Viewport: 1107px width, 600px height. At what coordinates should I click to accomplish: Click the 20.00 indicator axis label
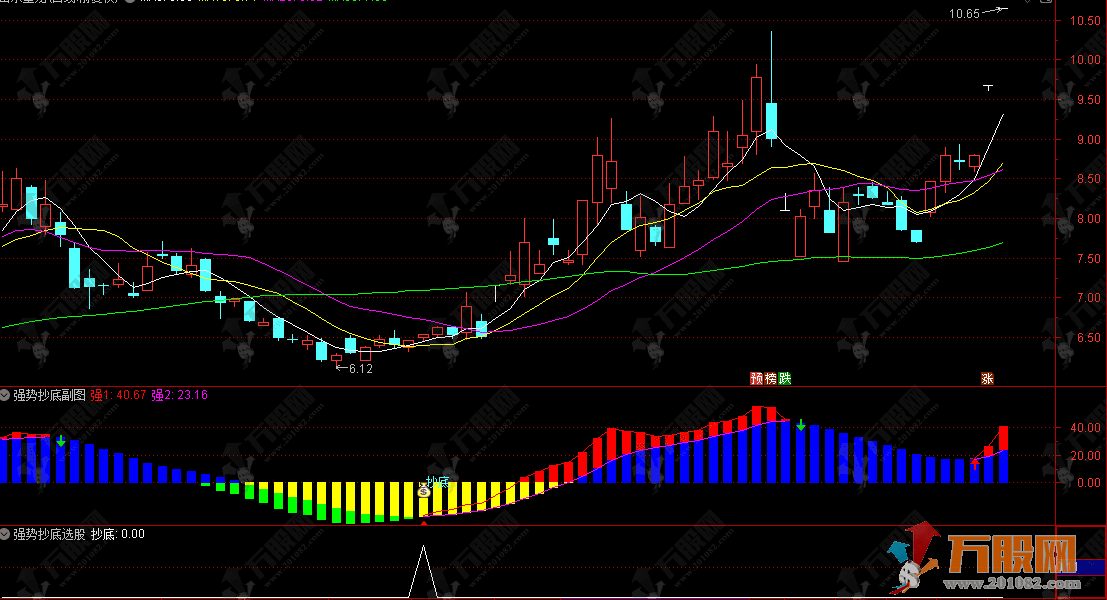pos(1086,456)
